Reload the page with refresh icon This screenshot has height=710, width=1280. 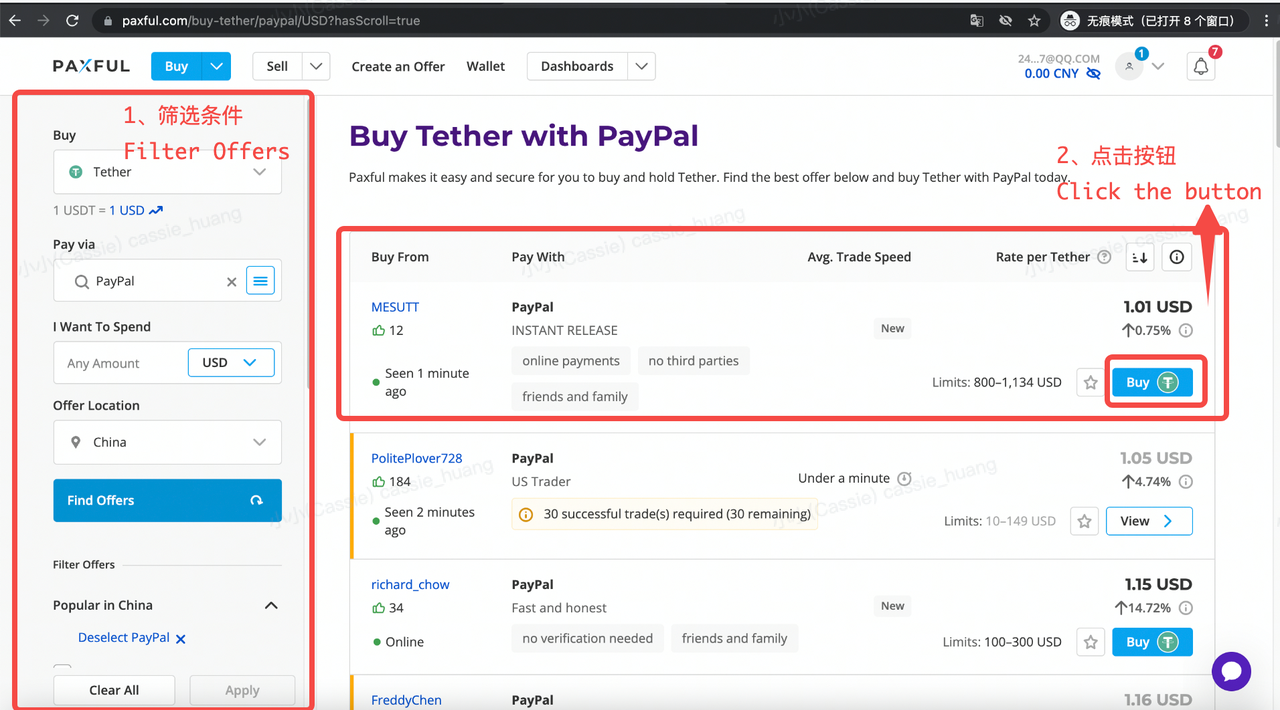[x=72, y=20]
